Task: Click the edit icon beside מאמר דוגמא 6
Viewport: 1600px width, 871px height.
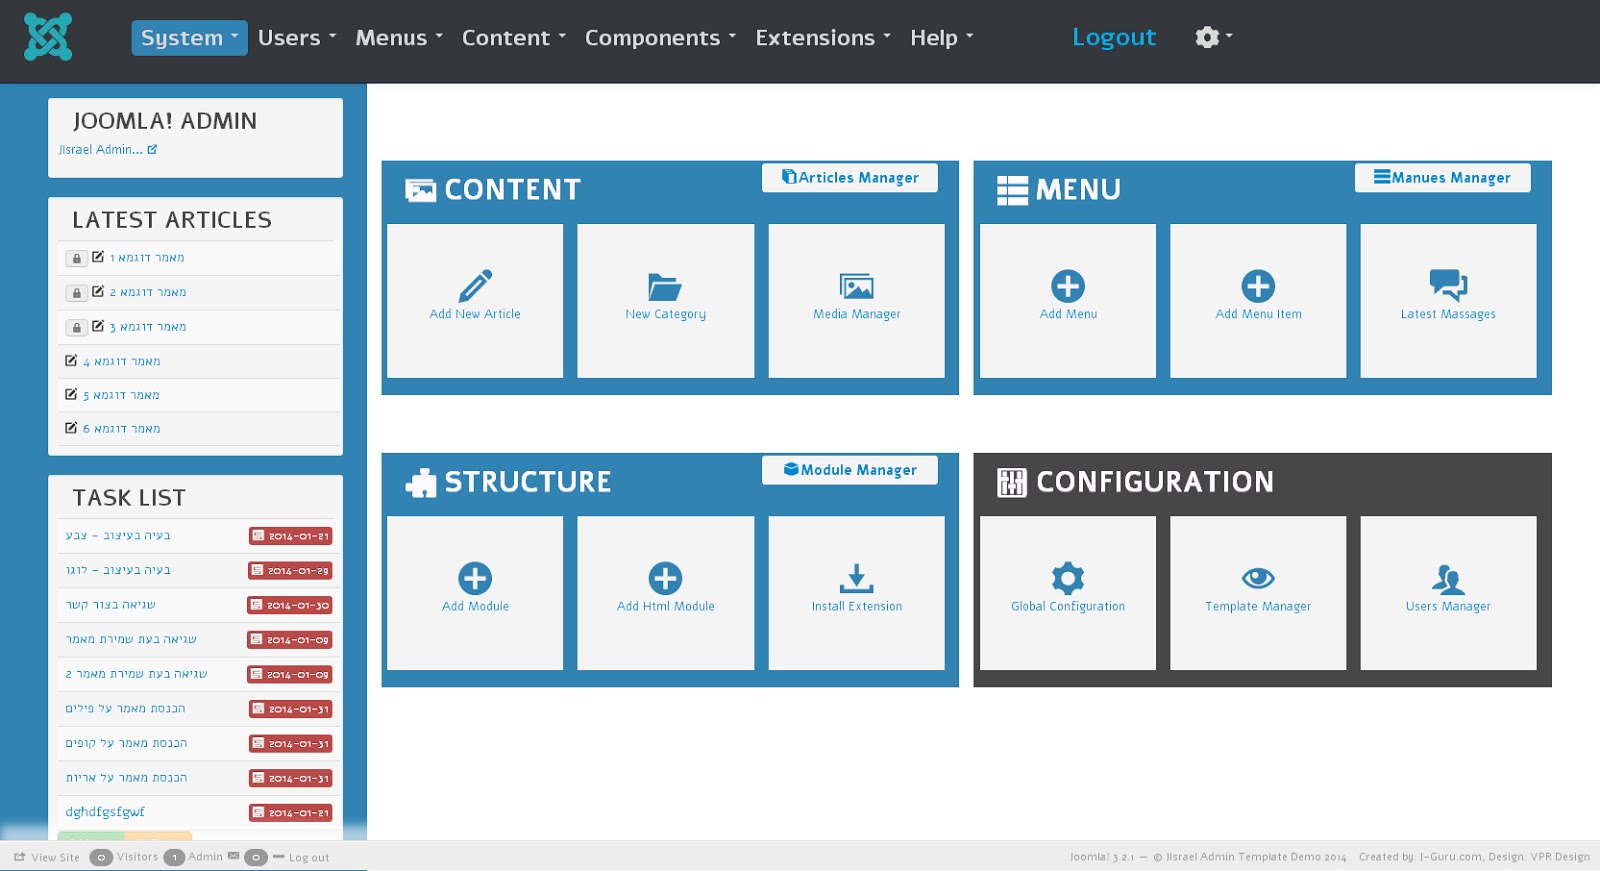Action: (71, 428)
